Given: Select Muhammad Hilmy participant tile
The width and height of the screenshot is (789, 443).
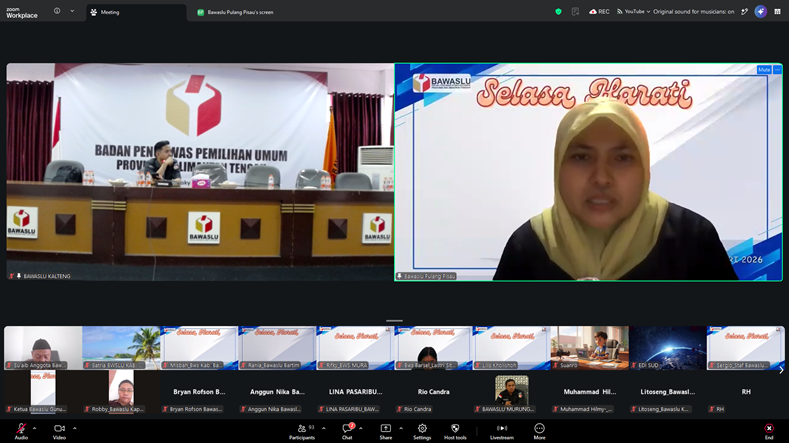Looking at the screenshot, I should click(589, 392).
